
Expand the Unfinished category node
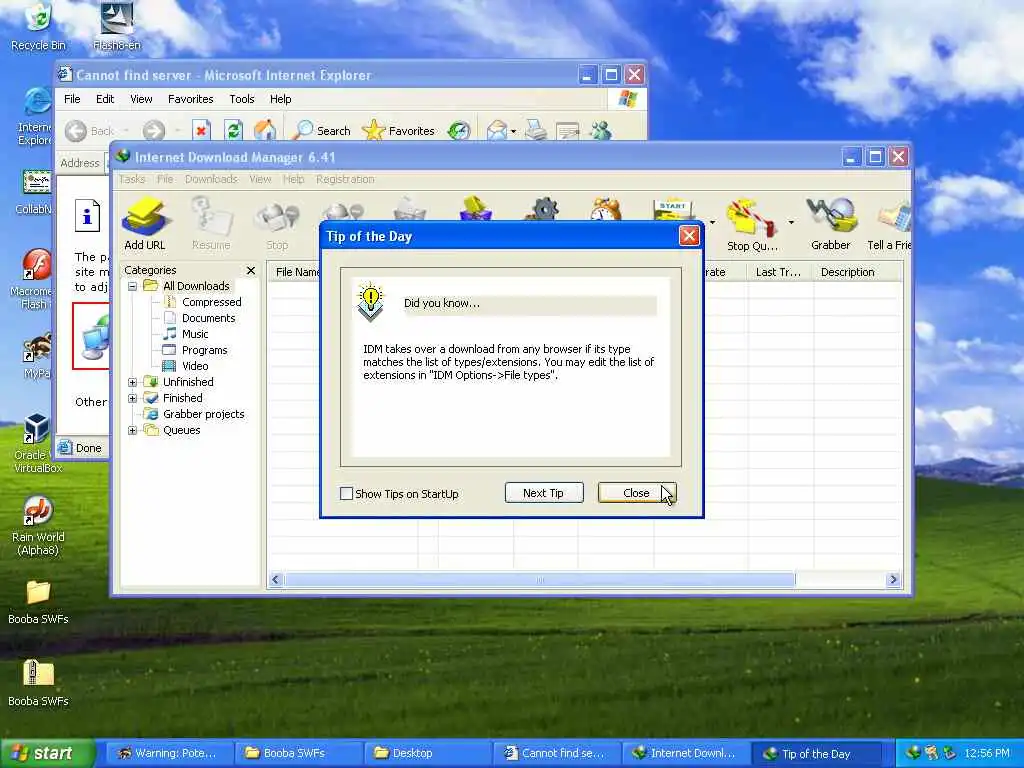(x=133, y=382)
